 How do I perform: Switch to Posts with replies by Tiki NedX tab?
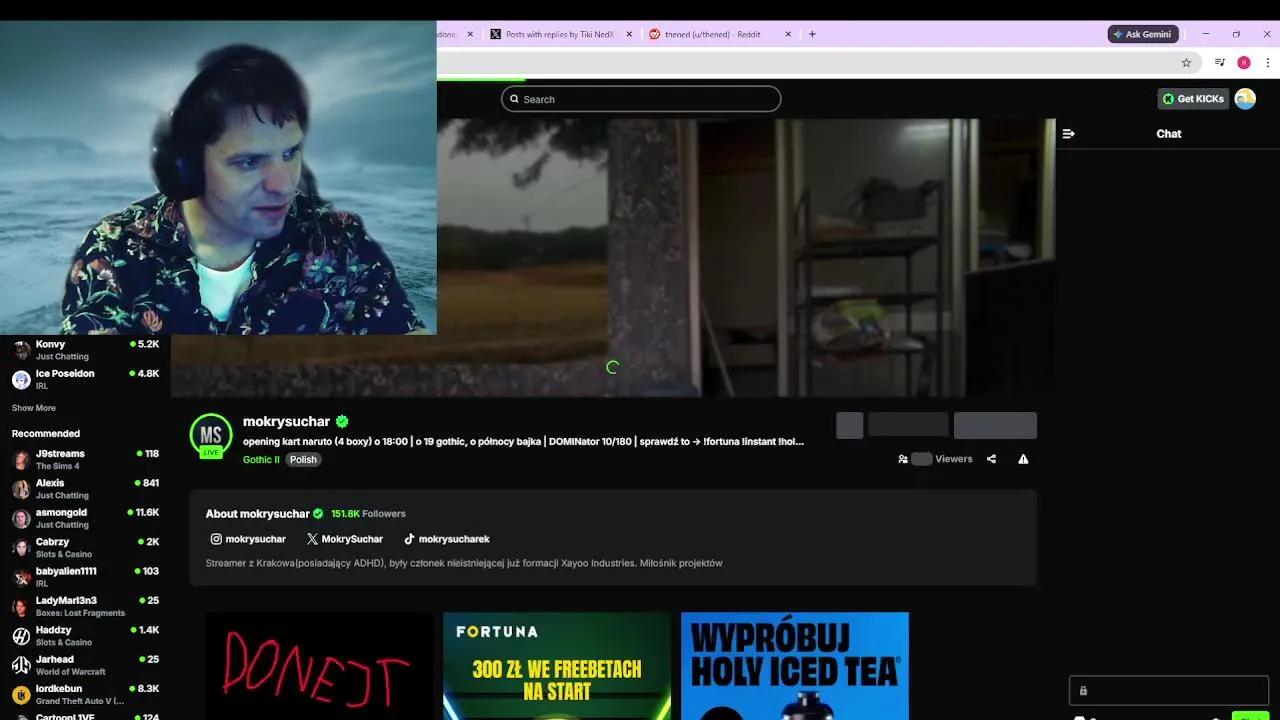point(559,34)
